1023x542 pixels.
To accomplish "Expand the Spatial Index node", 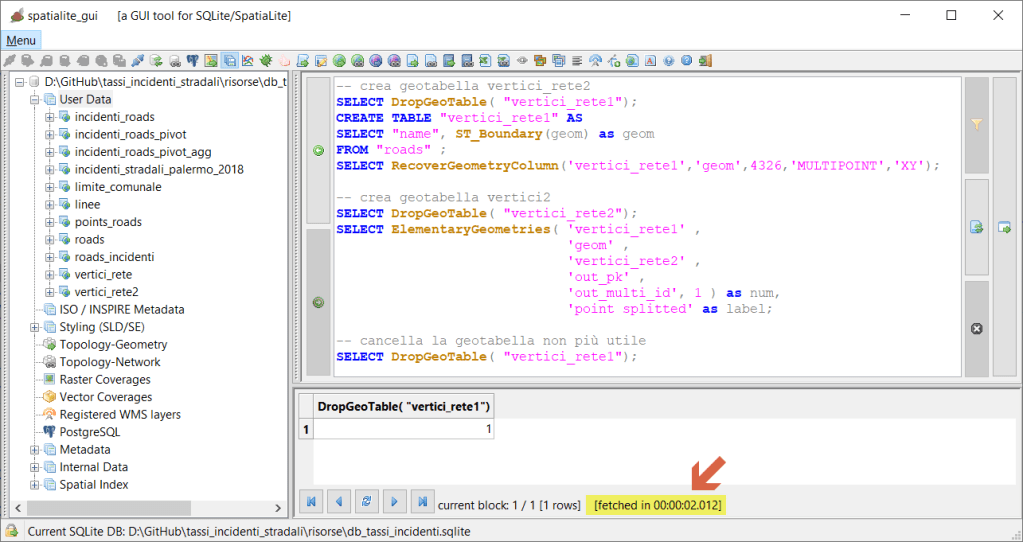I will 35,485.
